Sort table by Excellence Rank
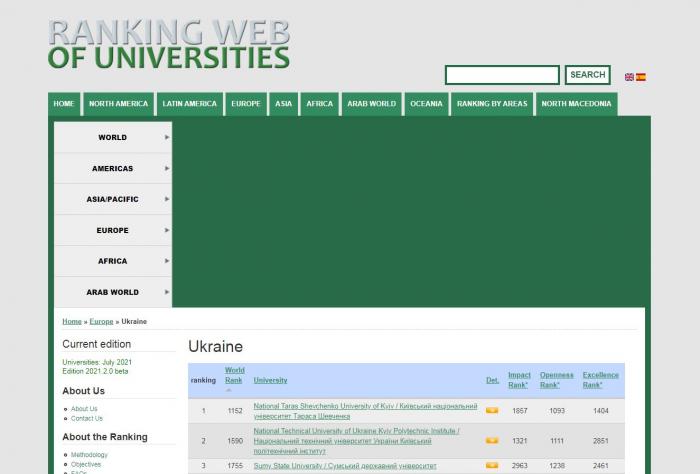 pyautogui.click(x=600, y=380)
